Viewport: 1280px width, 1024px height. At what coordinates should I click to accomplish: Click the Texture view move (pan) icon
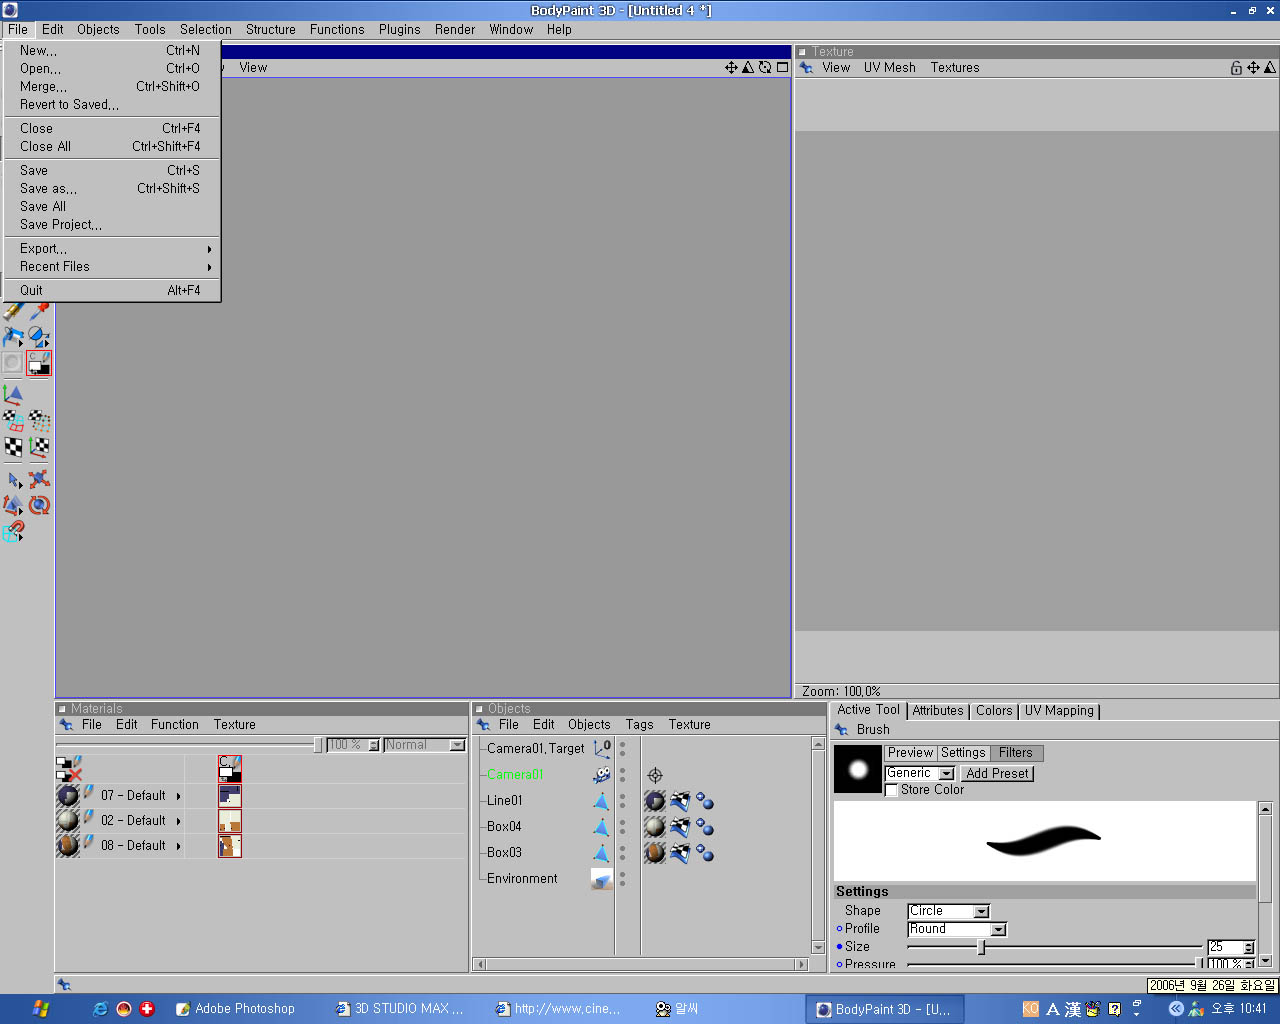click(1253, 68)
